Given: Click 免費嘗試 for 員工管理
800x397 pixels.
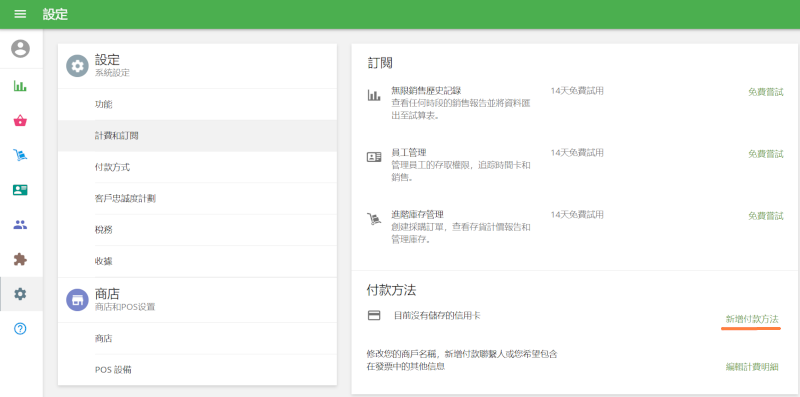Looking at the screenshot, I should (765, 154).
